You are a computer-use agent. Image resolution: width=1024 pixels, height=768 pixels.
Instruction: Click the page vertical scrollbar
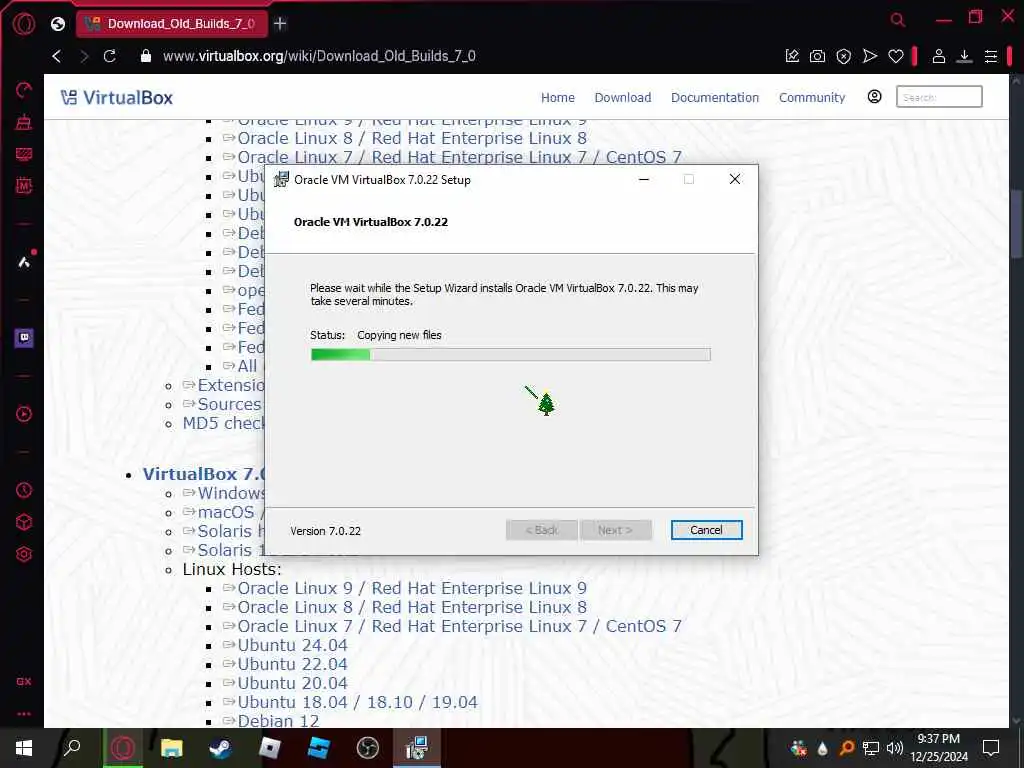pos(1016,224)
